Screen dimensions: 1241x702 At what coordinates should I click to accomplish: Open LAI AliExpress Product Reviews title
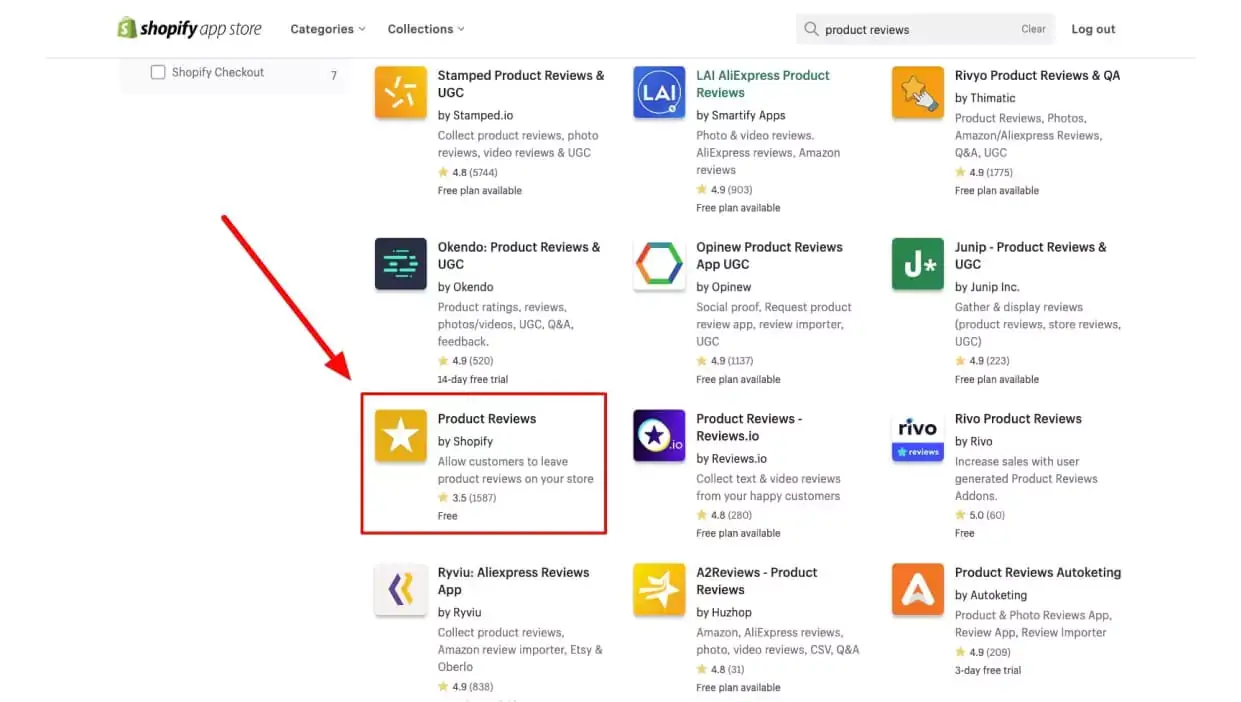coord(763,84)
